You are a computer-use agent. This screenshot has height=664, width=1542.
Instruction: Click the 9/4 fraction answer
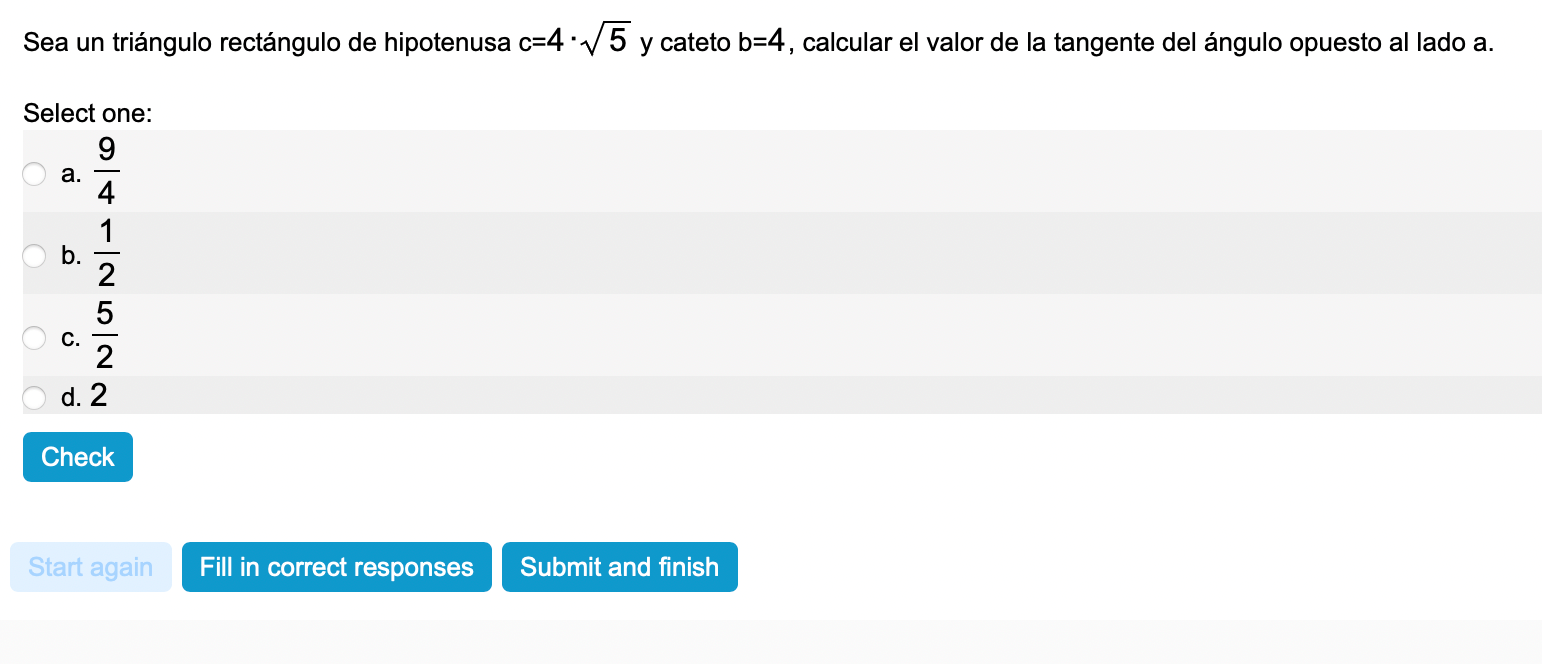click(106, 171)
